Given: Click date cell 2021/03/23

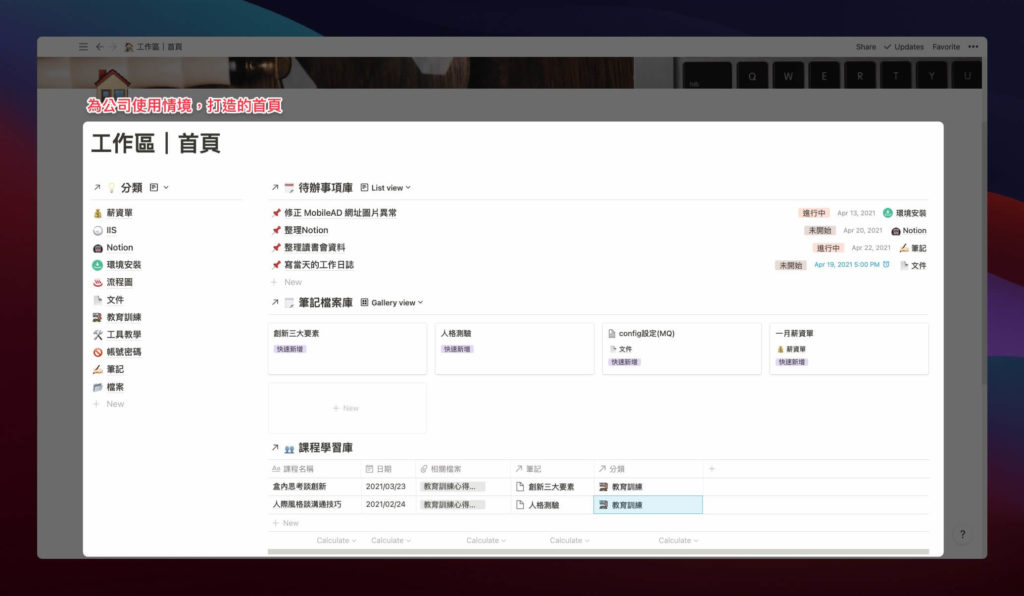Looking at the screenshot, I should pyautogui.click(x=388, y=486).
